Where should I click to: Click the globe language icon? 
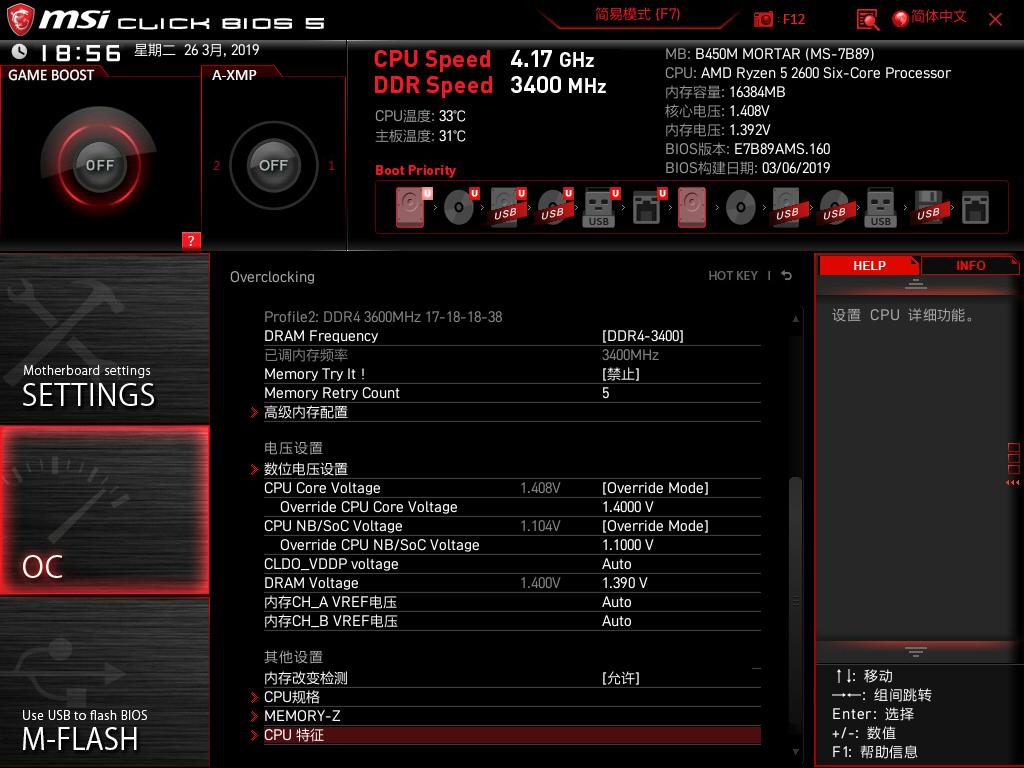click(x=900, y=19)
